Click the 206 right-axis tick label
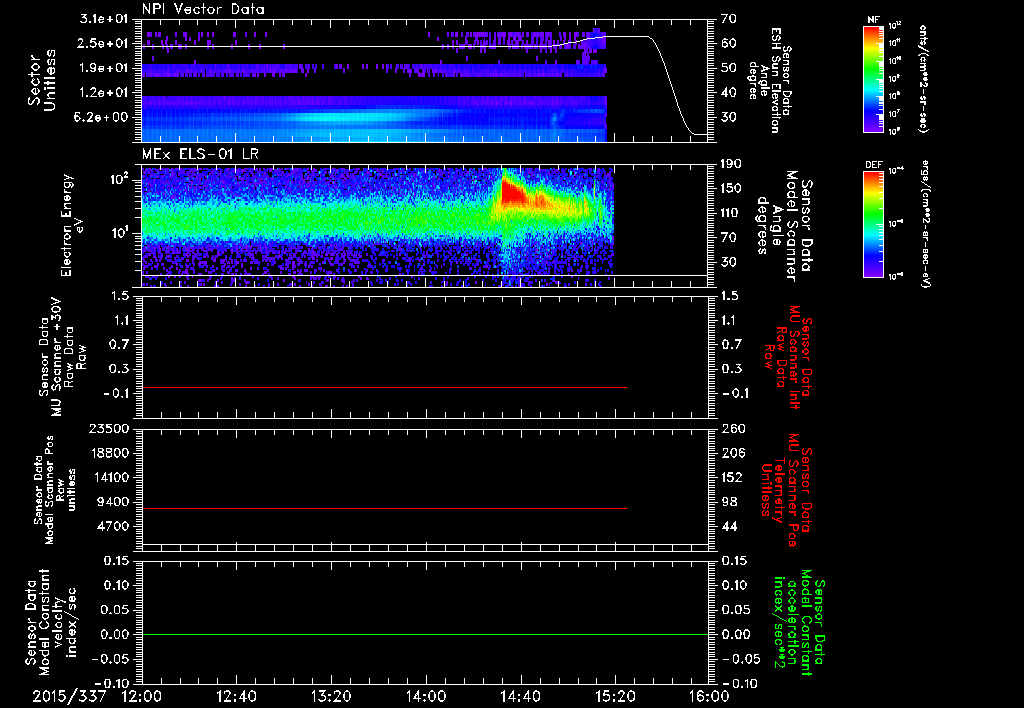The height and width of the screenshot is (708, 1024). click(732, 453)
